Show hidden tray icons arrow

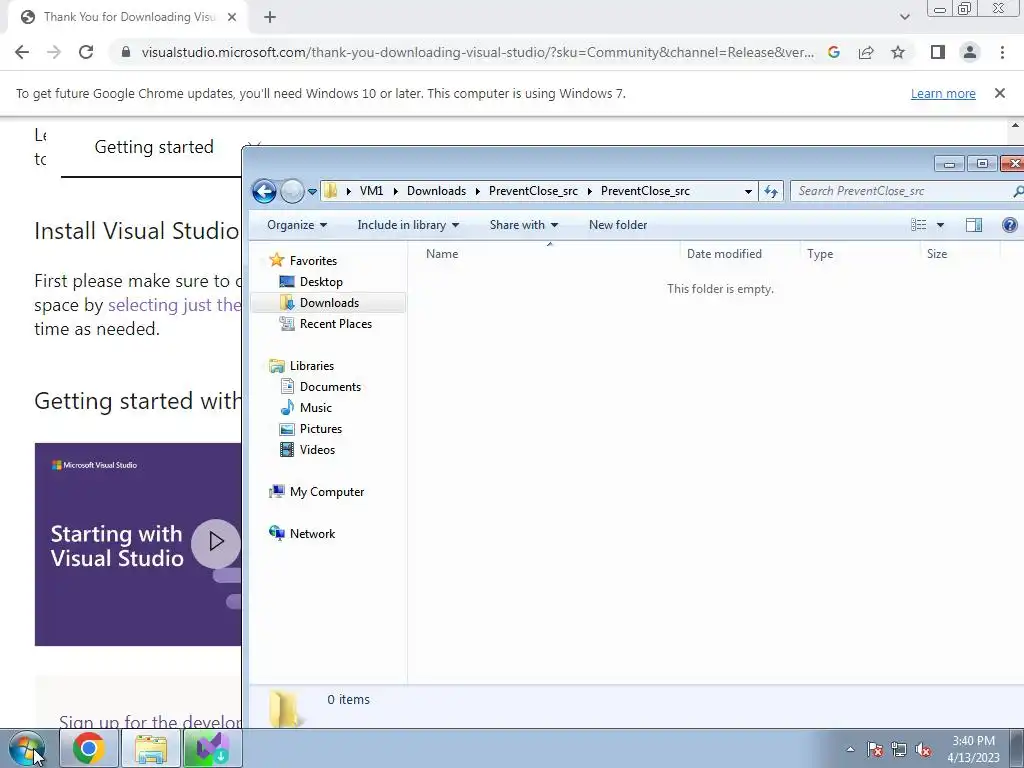pos(850,749)
